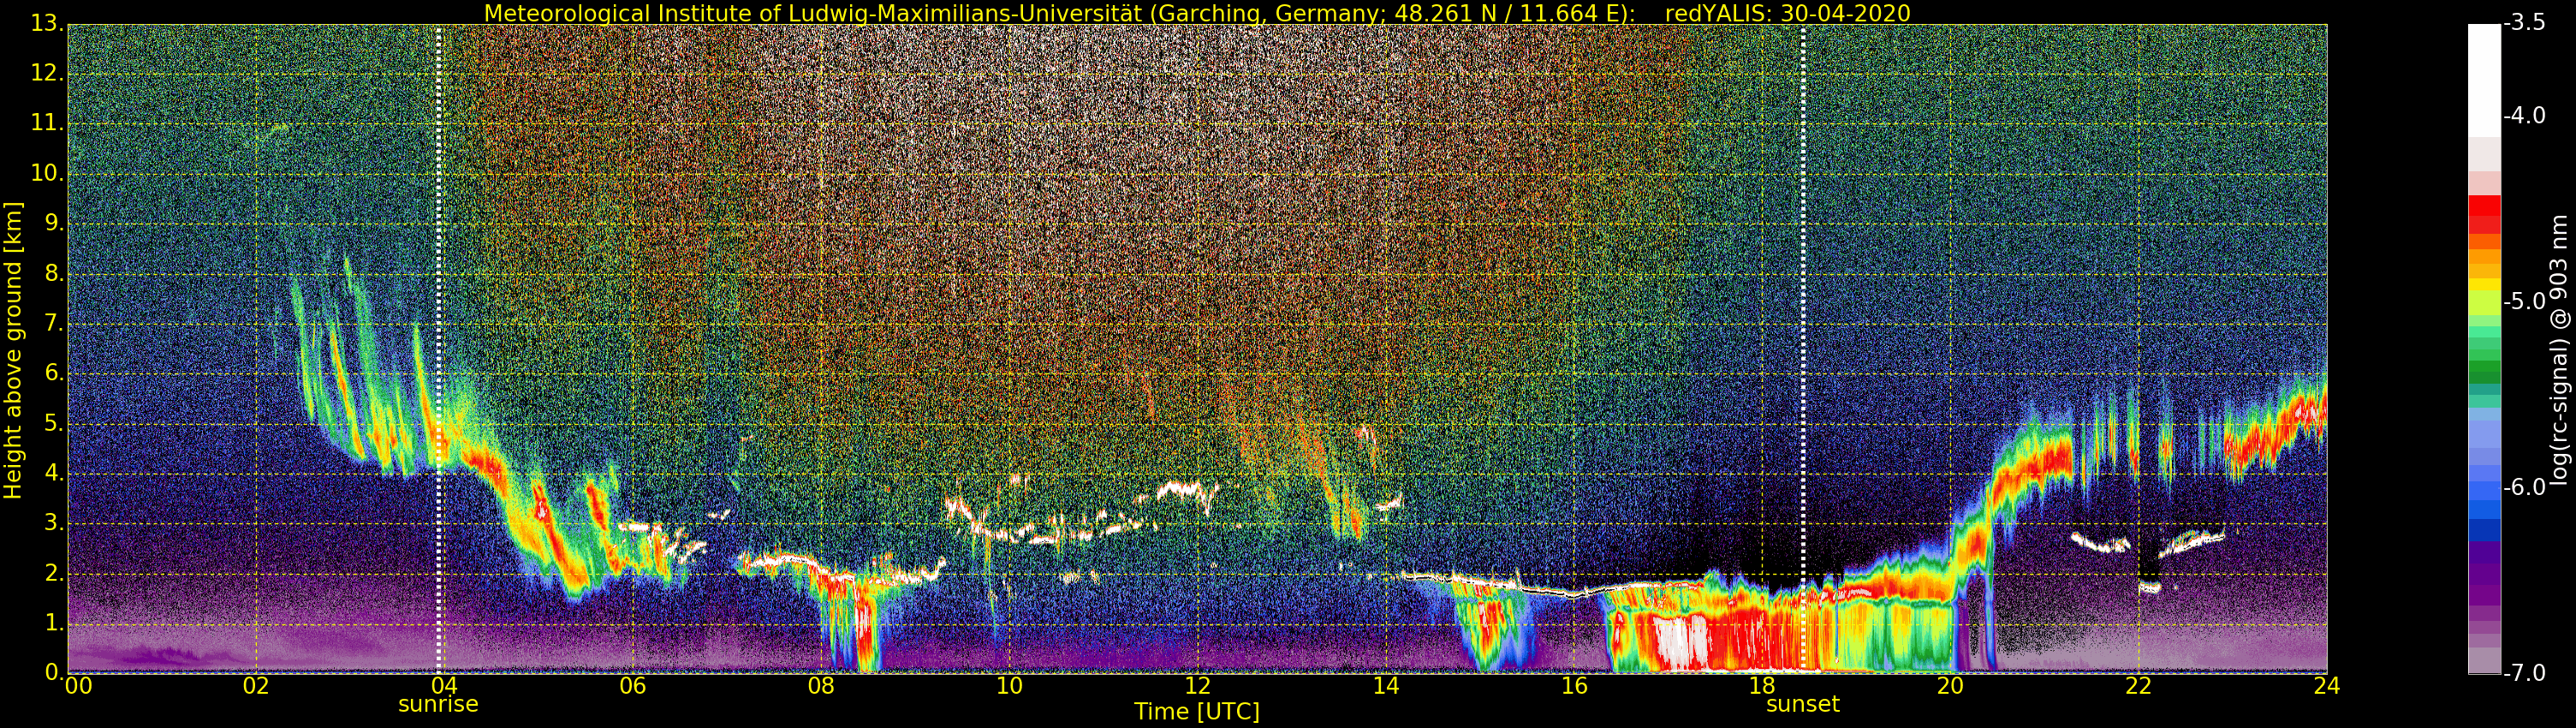The height and width of the screenshot is (728, 2576).
Task: Click the height axis tick label '13'
Action: pos(47,24)
